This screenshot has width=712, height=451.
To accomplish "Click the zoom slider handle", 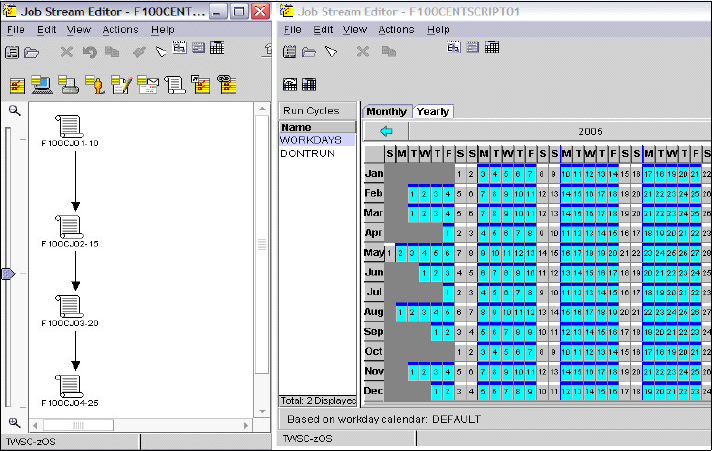I will click(9, 273).
